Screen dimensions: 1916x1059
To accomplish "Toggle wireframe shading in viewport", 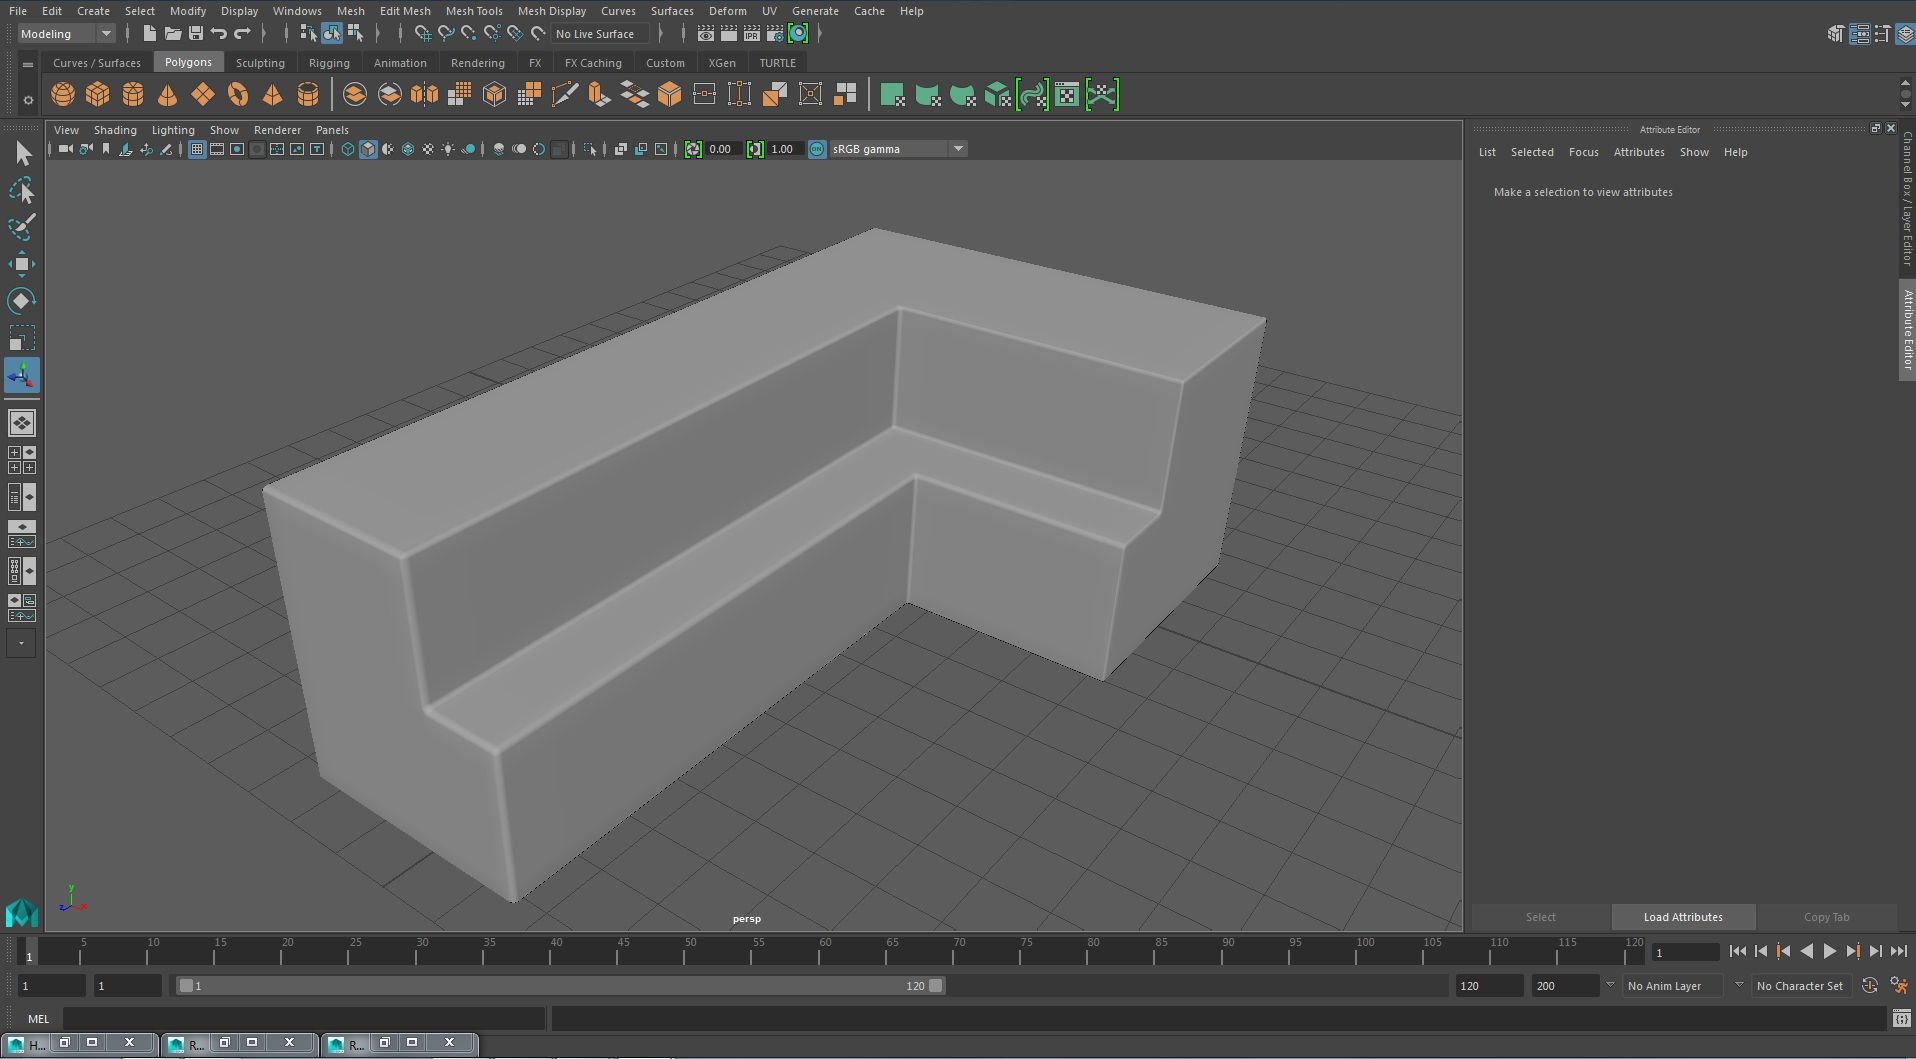I will click(347, 149).
